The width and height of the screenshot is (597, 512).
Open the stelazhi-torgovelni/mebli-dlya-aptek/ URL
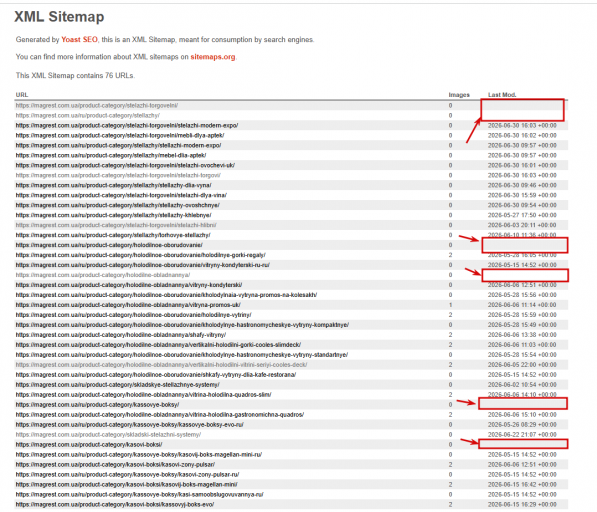pos(120,135)
